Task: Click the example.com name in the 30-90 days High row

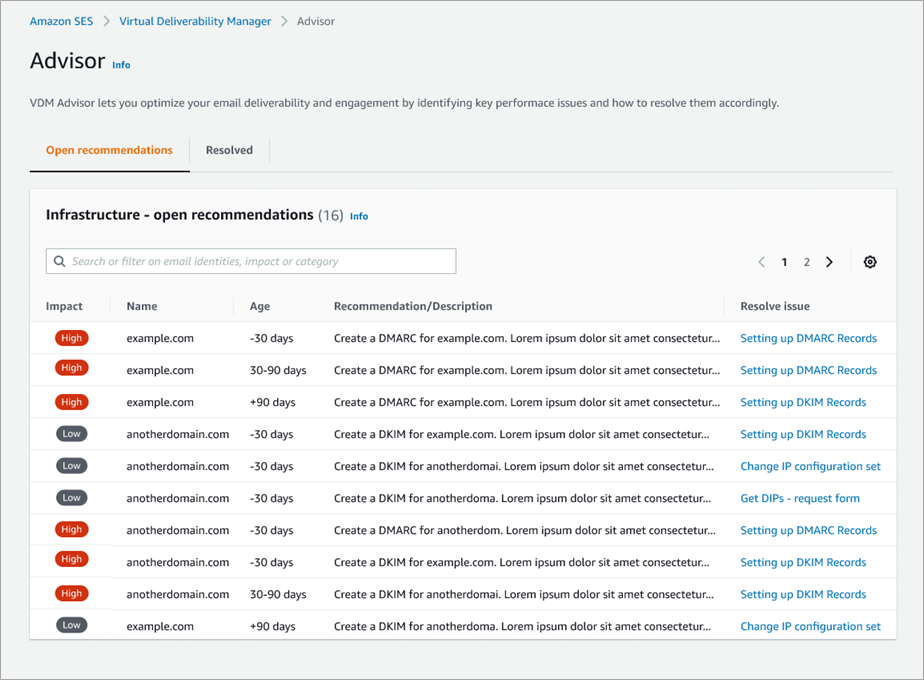Action: (160, 370)
